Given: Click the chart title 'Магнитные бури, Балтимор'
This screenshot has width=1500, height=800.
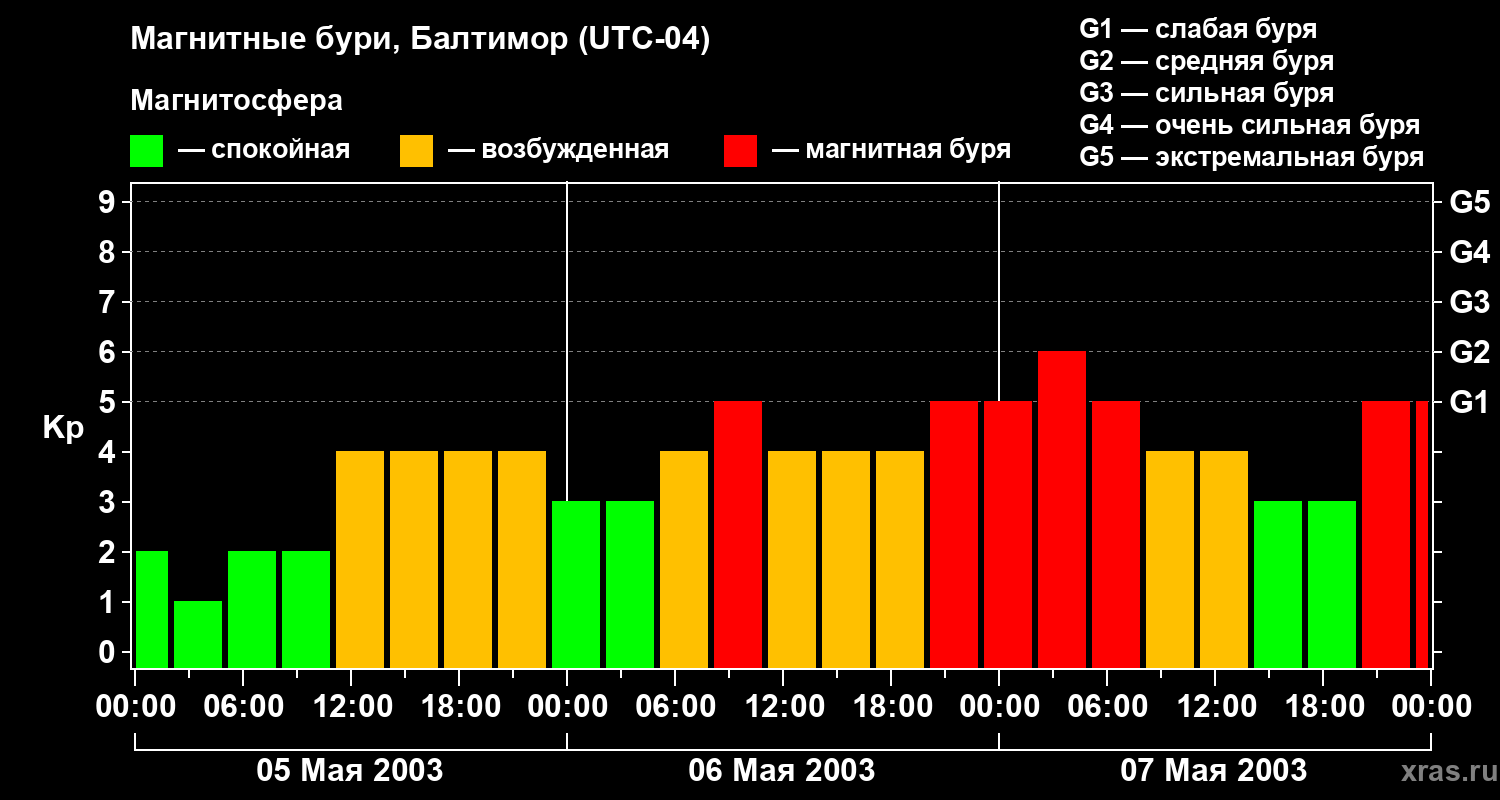Looking at the screenshot, I should 420,40.
